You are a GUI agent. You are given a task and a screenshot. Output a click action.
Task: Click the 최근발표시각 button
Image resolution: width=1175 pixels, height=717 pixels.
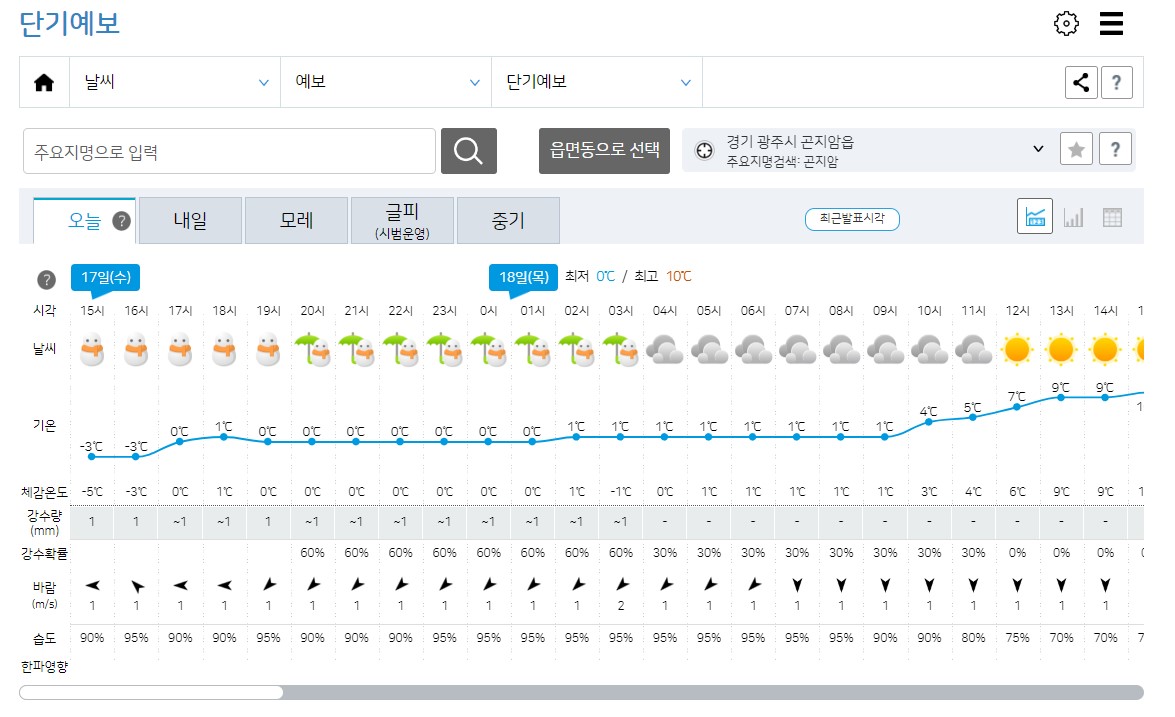click(x=852, y=219)
